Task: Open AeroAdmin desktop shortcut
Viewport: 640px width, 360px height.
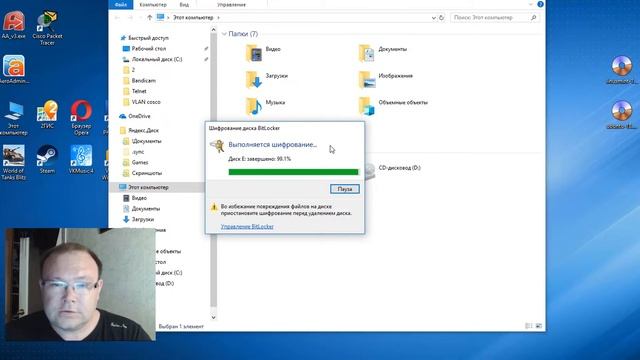Action: [x=13, y=69]
